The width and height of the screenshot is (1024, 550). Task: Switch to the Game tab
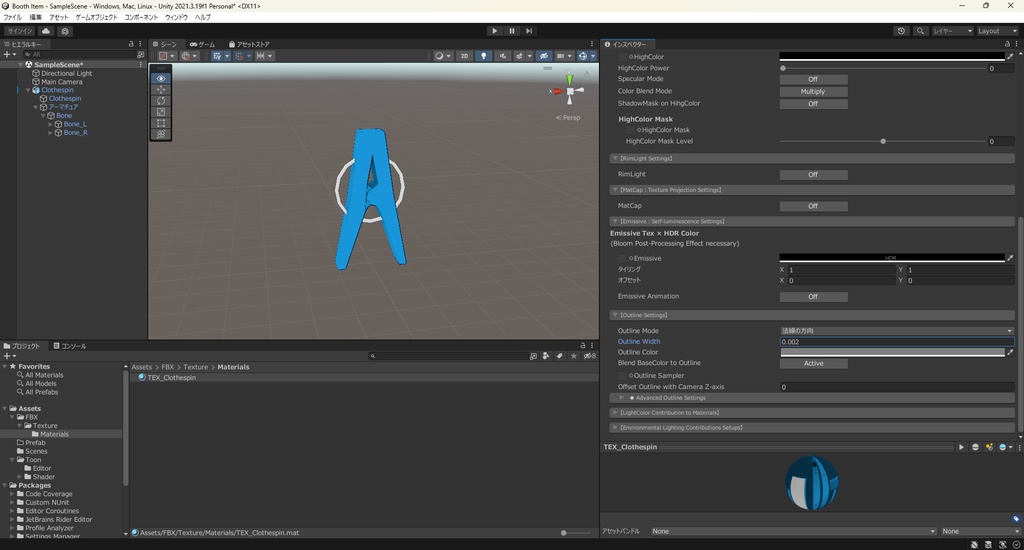(x=202, y=44)
